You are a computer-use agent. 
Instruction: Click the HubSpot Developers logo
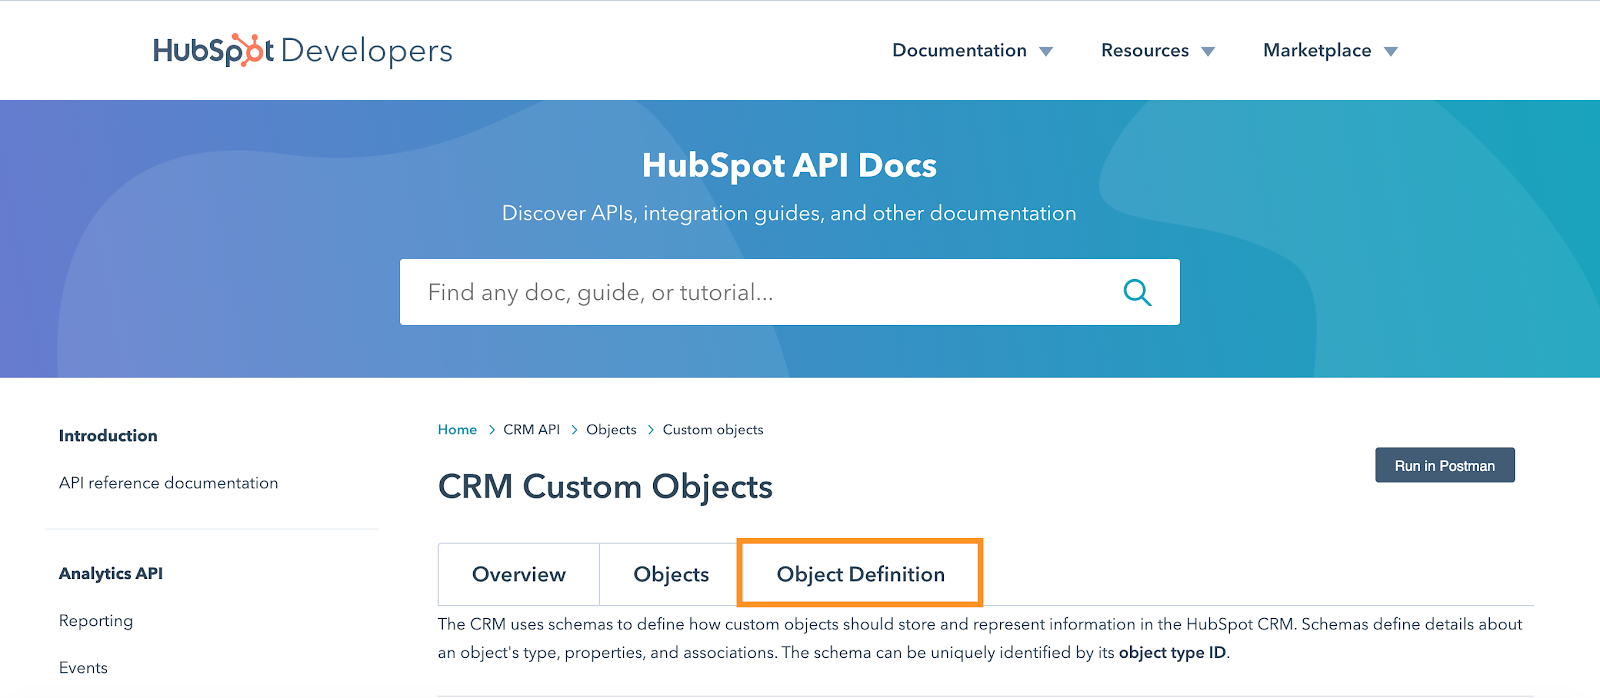coord(303,50)
